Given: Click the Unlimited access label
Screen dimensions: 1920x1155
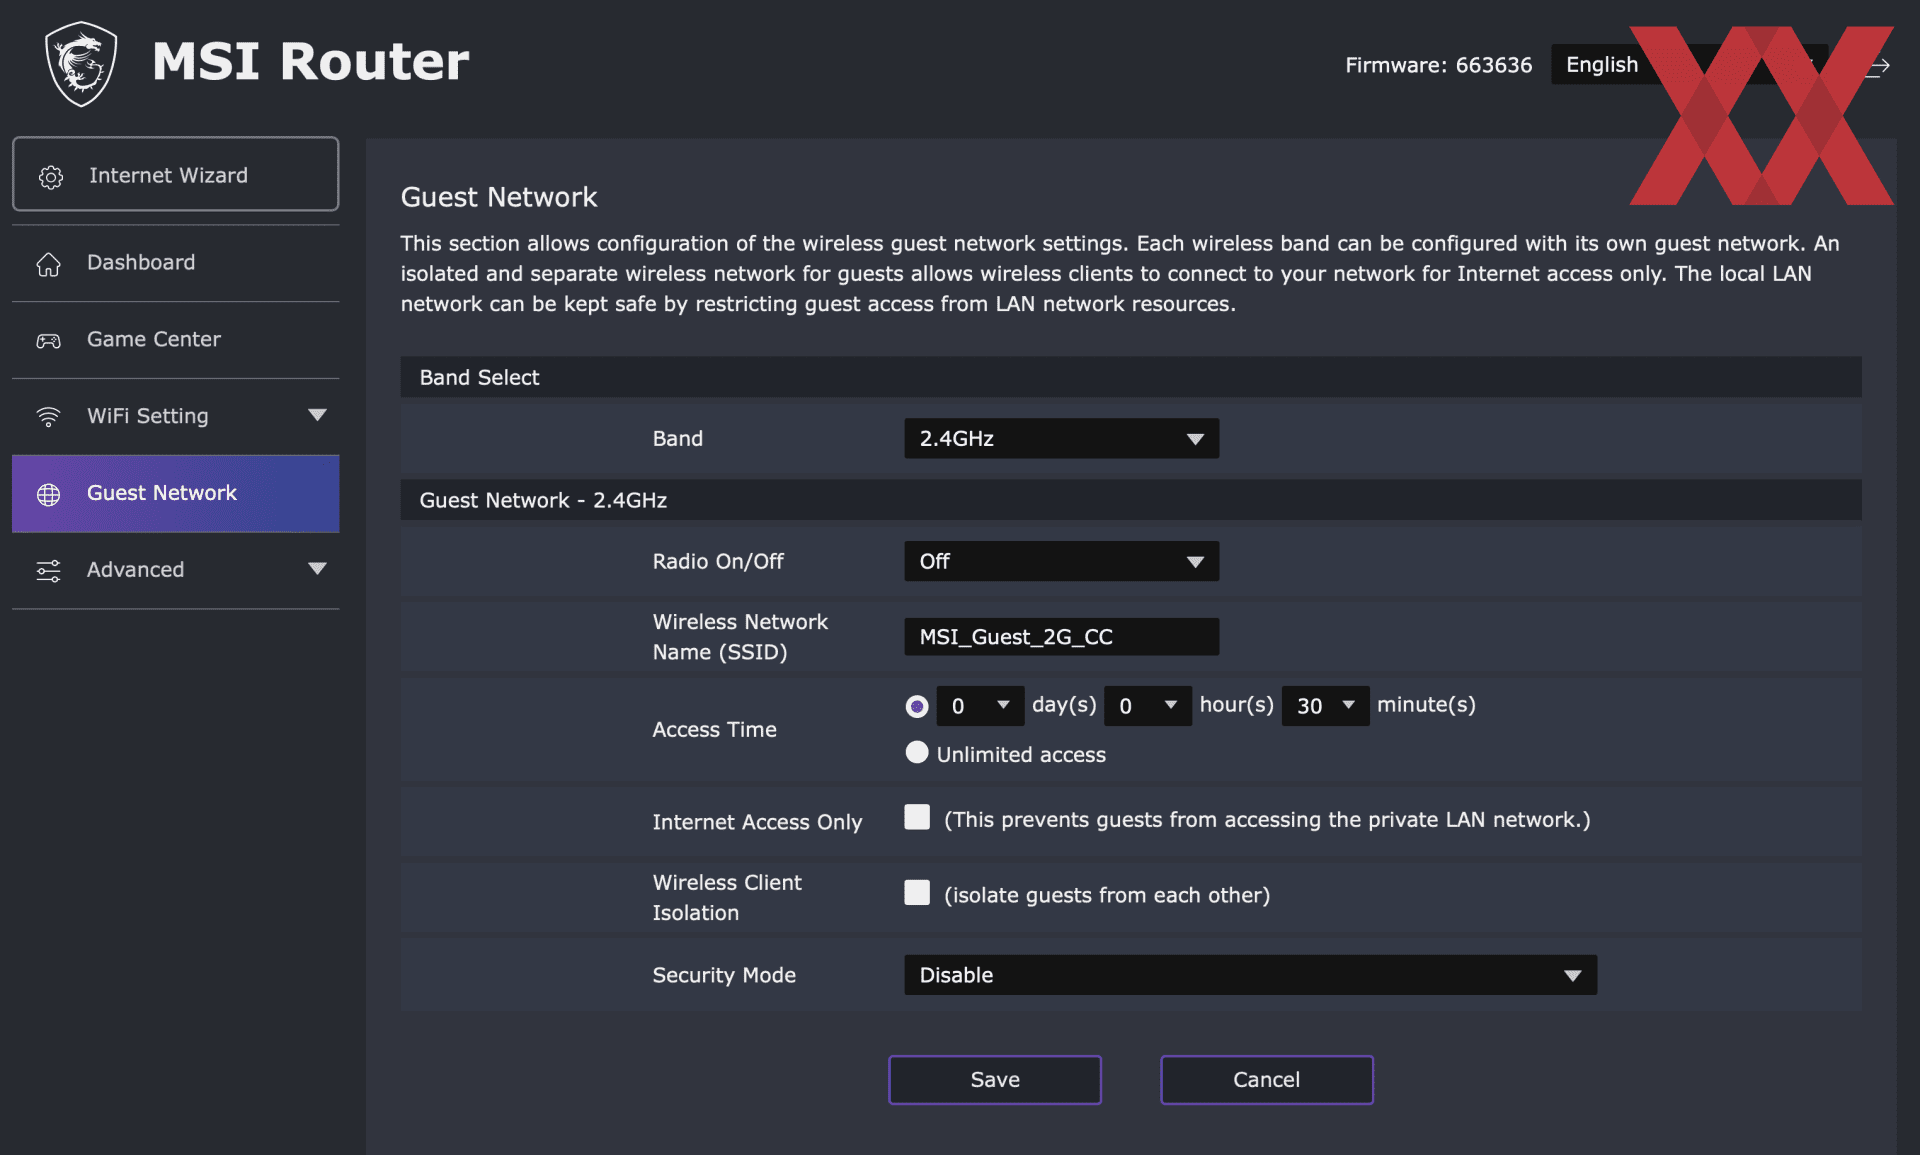Looking at the screenshot, I should click(1021, 755).
